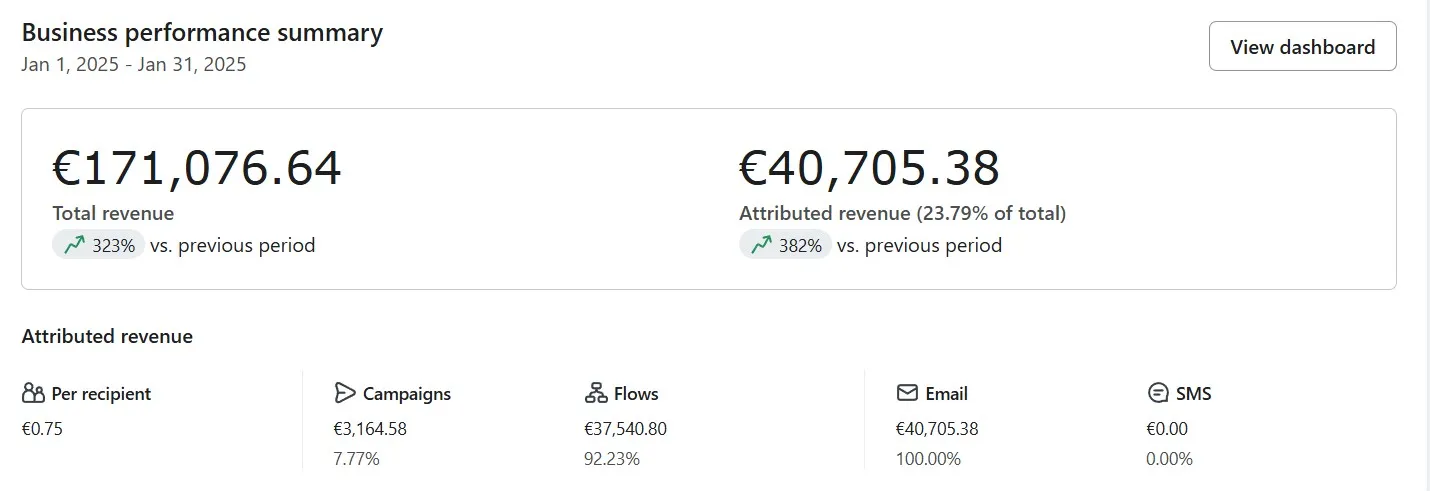Click the €0.75 per recipient value

coord(42,429)
